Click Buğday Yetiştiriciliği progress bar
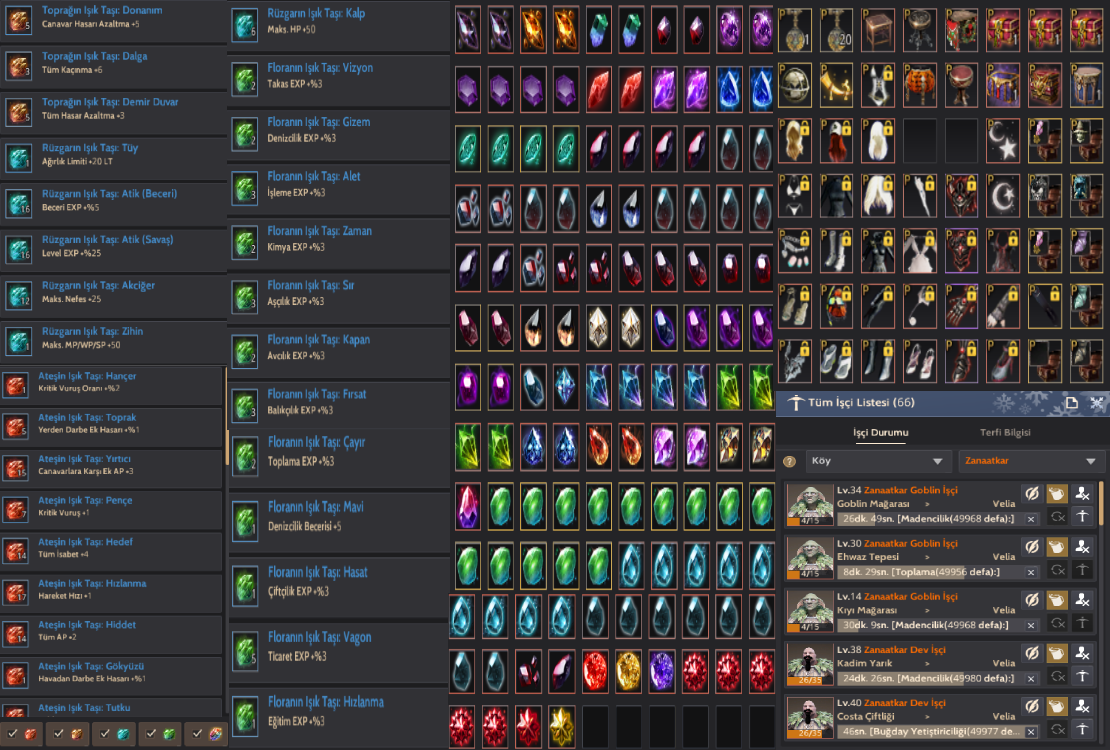This screenshot has height=750, width=1110. click(x=938, y=732)
